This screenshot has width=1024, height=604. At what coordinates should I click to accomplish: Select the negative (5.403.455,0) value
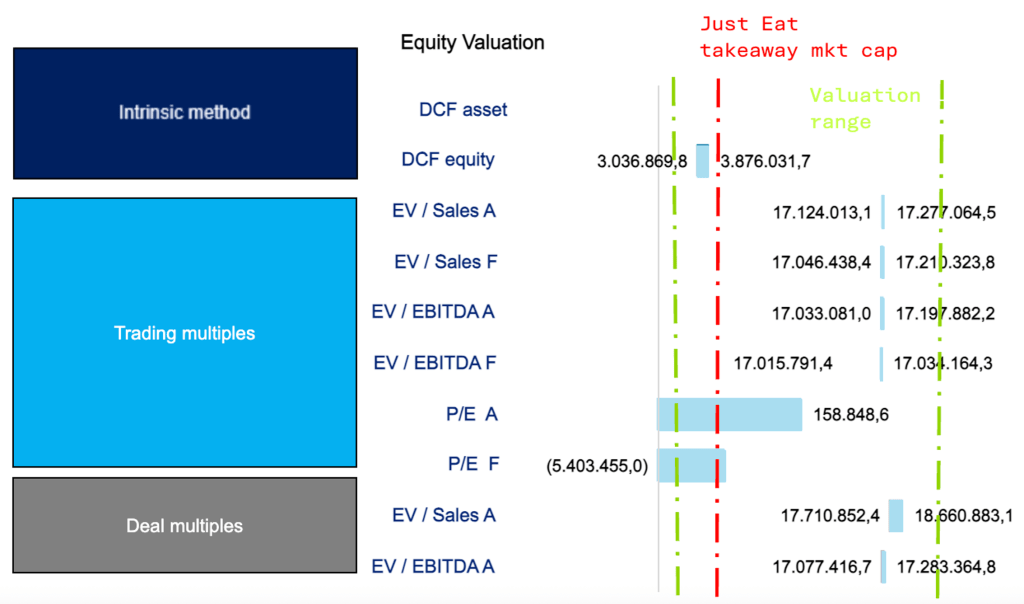[x=598, y=465]
